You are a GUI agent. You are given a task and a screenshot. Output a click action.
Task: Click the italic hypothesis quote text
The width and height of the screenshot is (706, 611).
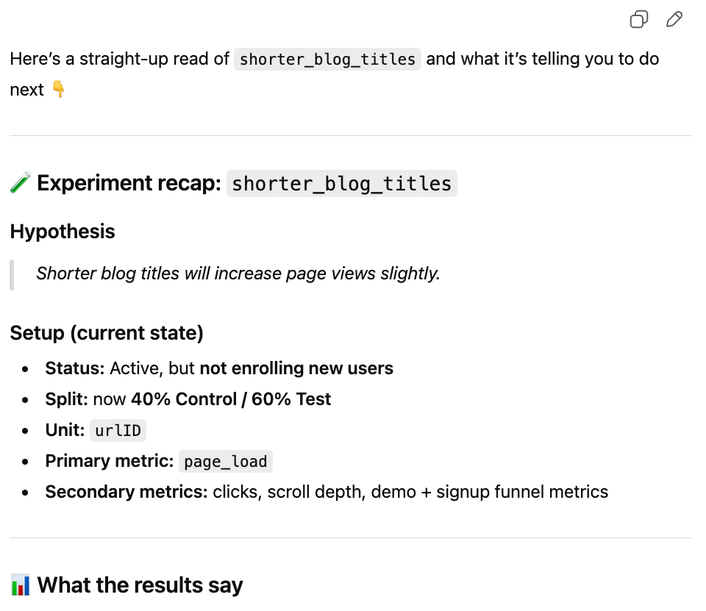point(238,273)
